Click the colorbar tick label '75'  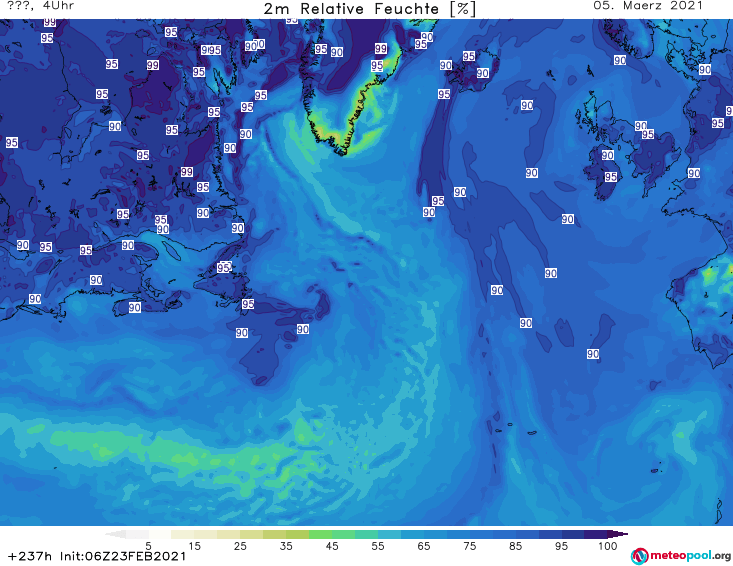coord(470,546)
